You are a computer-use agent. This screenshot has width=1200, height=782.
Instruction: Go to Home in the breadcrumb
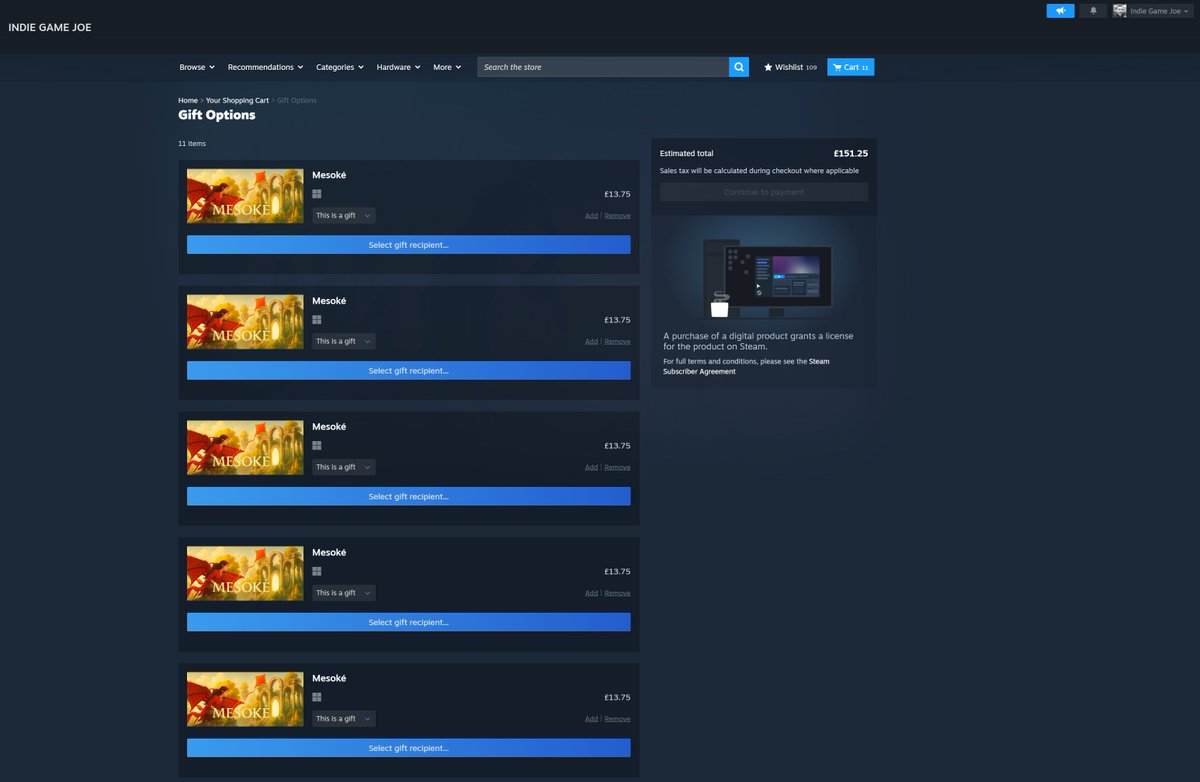188,101
